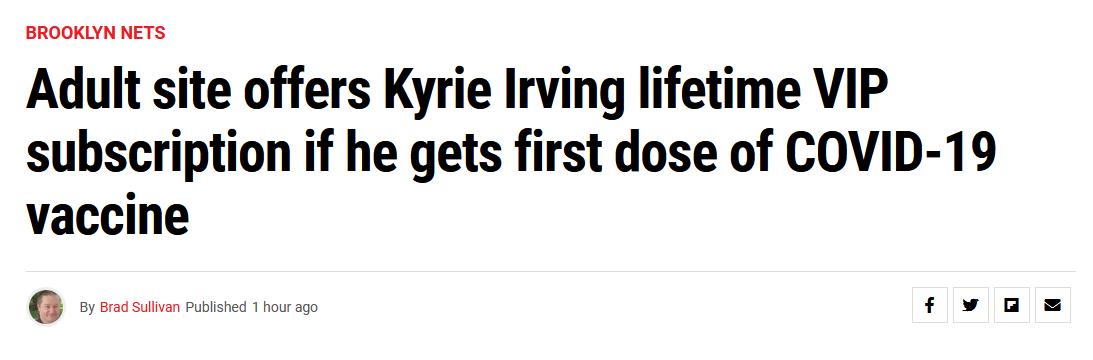This screenshot has width=1093, height=360.
Task: Click the divider line below the headline
Action: [x=551, y=271]
